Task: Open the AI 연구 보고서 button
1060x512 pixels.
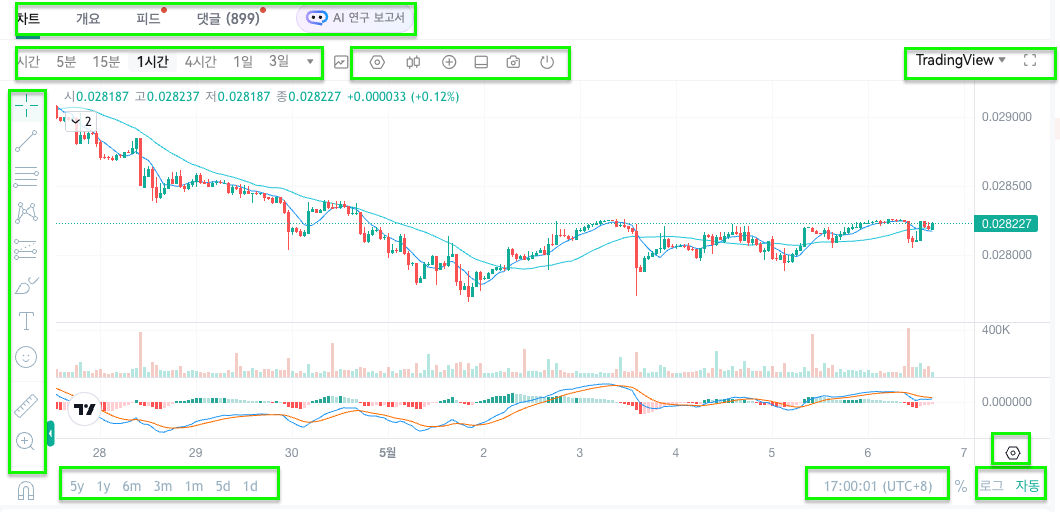Action: coord(354,18)
